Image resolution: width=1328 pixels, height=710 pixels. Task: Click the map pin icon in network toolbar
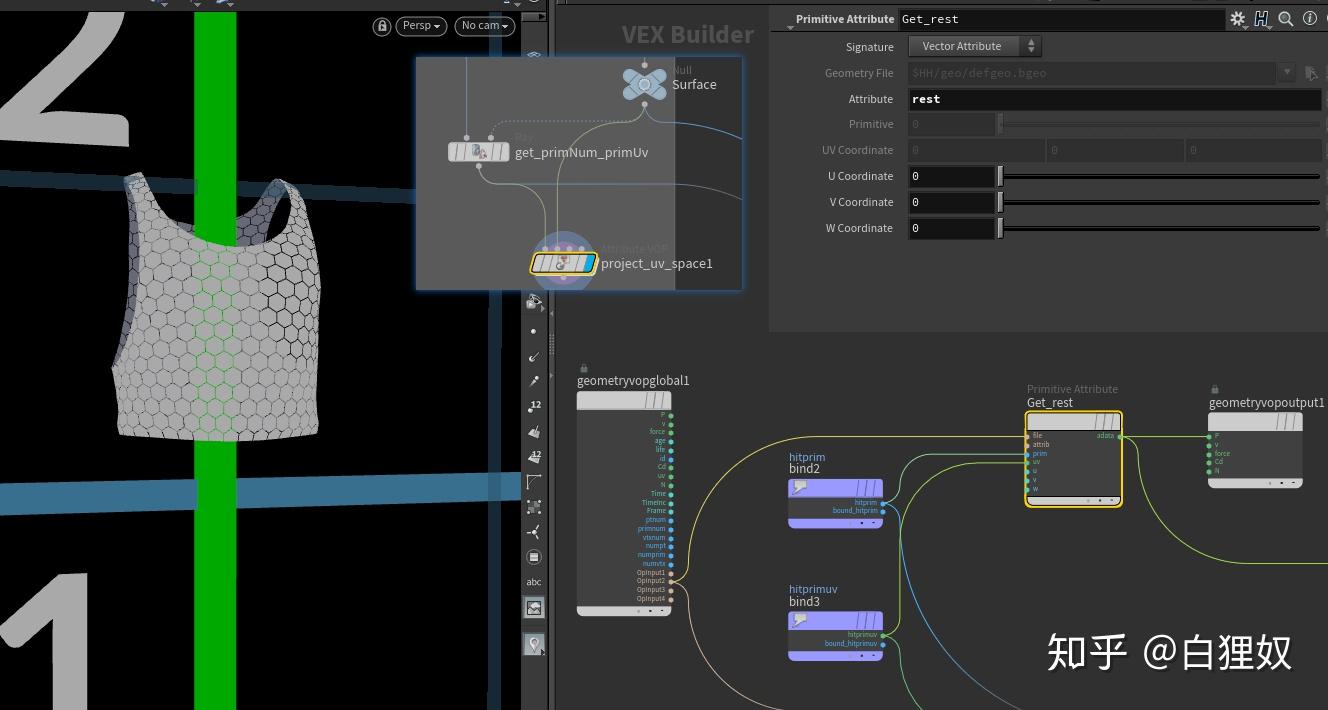[x=534, y=644]
